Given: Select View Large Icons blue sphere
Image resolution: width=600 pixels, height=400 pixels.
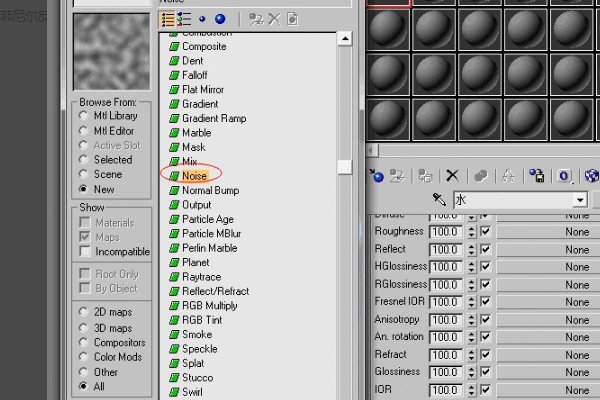Looking at the screenshot, I should (x=220, y=19).
